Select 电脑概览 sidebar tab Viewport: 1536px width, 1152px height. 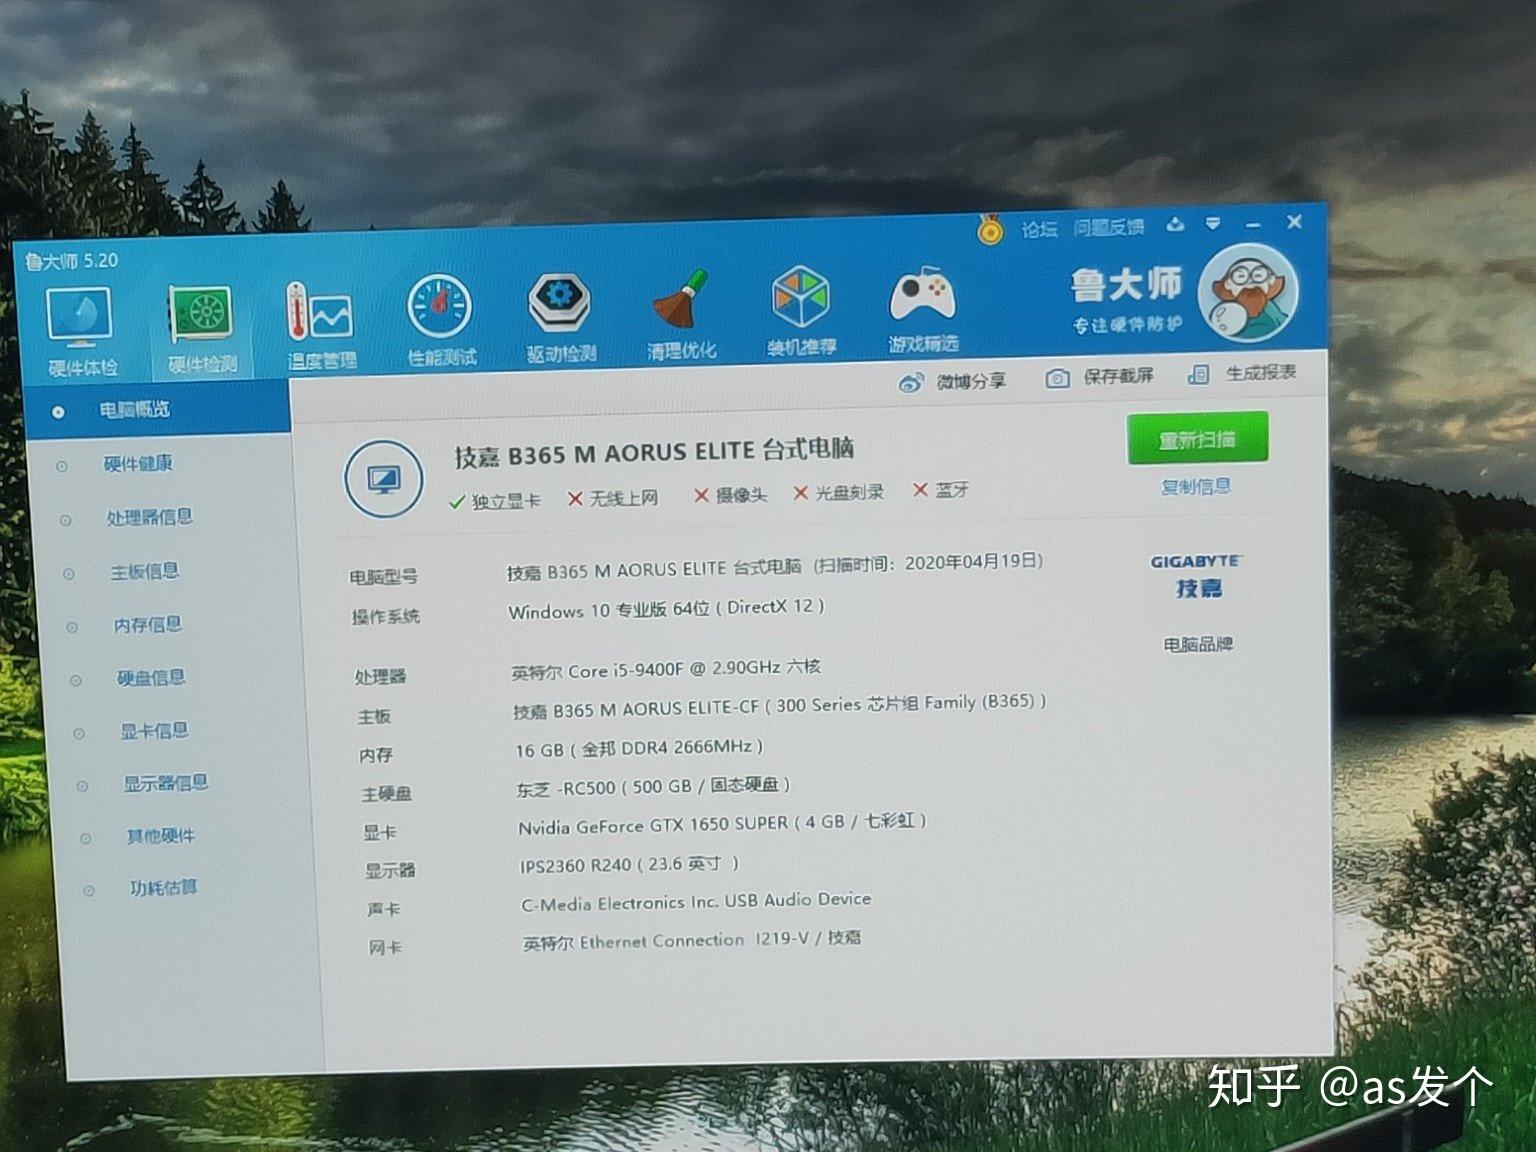coord(156,409)
